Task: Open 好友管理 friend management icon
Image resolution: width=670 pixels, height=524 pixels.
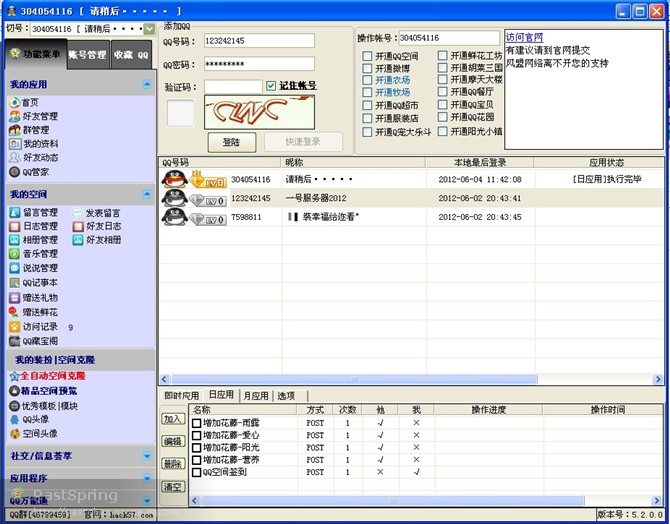Action: [x=15, y=116]
